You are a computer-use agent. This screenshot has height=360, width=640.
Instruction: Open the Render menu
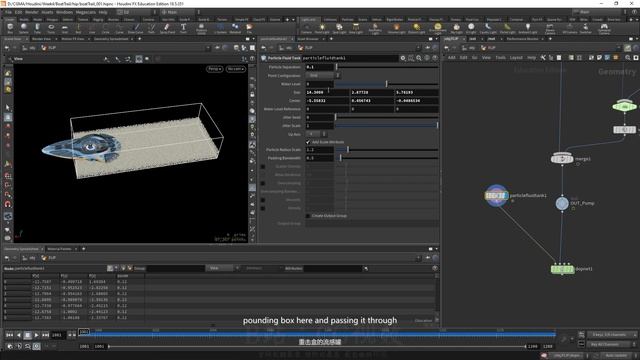(31, 12)
